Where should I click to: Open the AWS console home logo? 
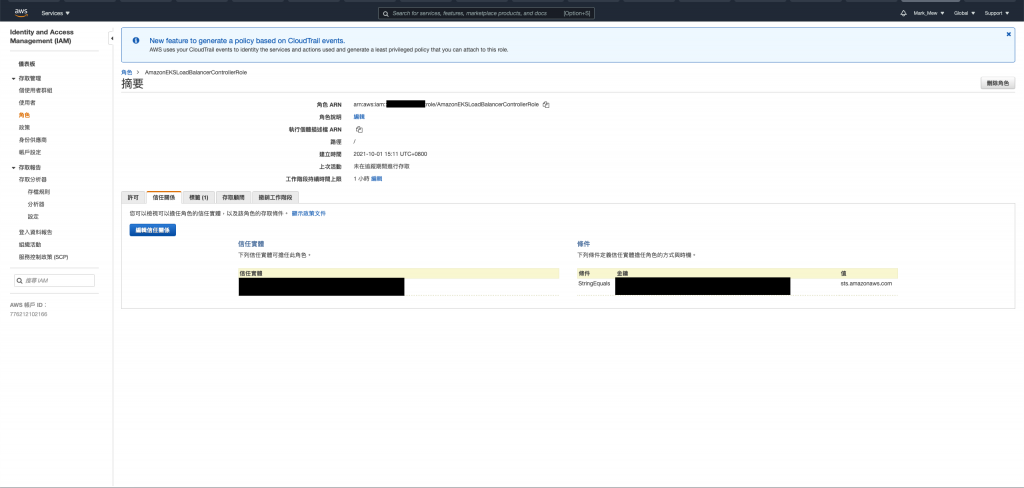(x=21, y=12)
